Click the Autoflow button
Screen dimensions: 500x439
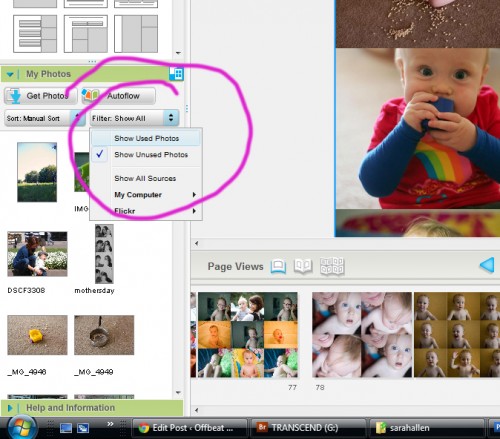click(118, 96)
